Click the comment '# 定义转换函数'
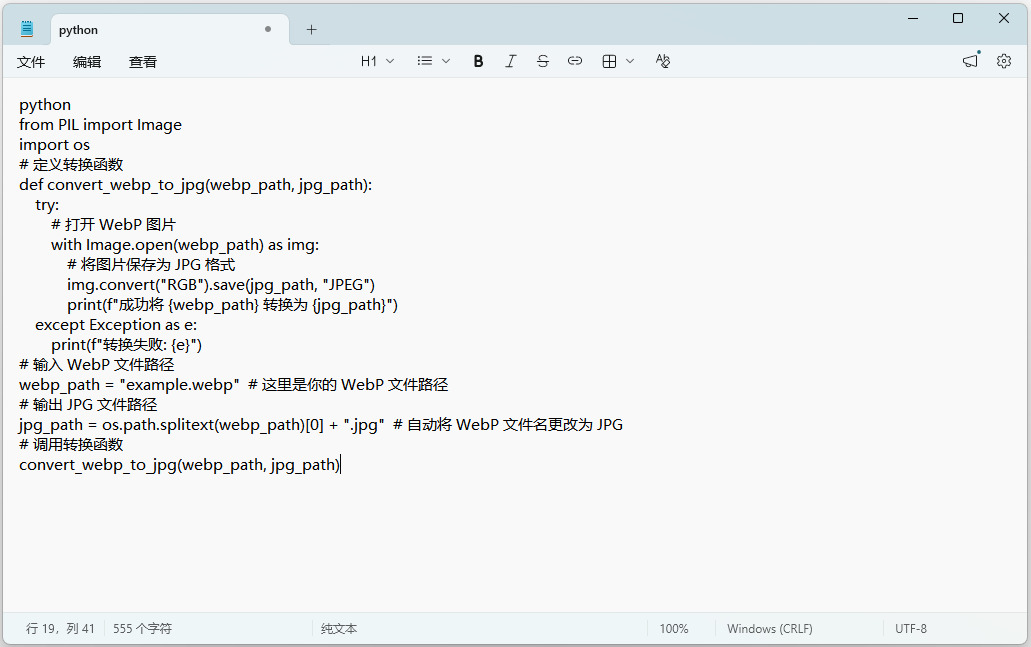Screen dimensions: 1031x647 tap(71, 164)
